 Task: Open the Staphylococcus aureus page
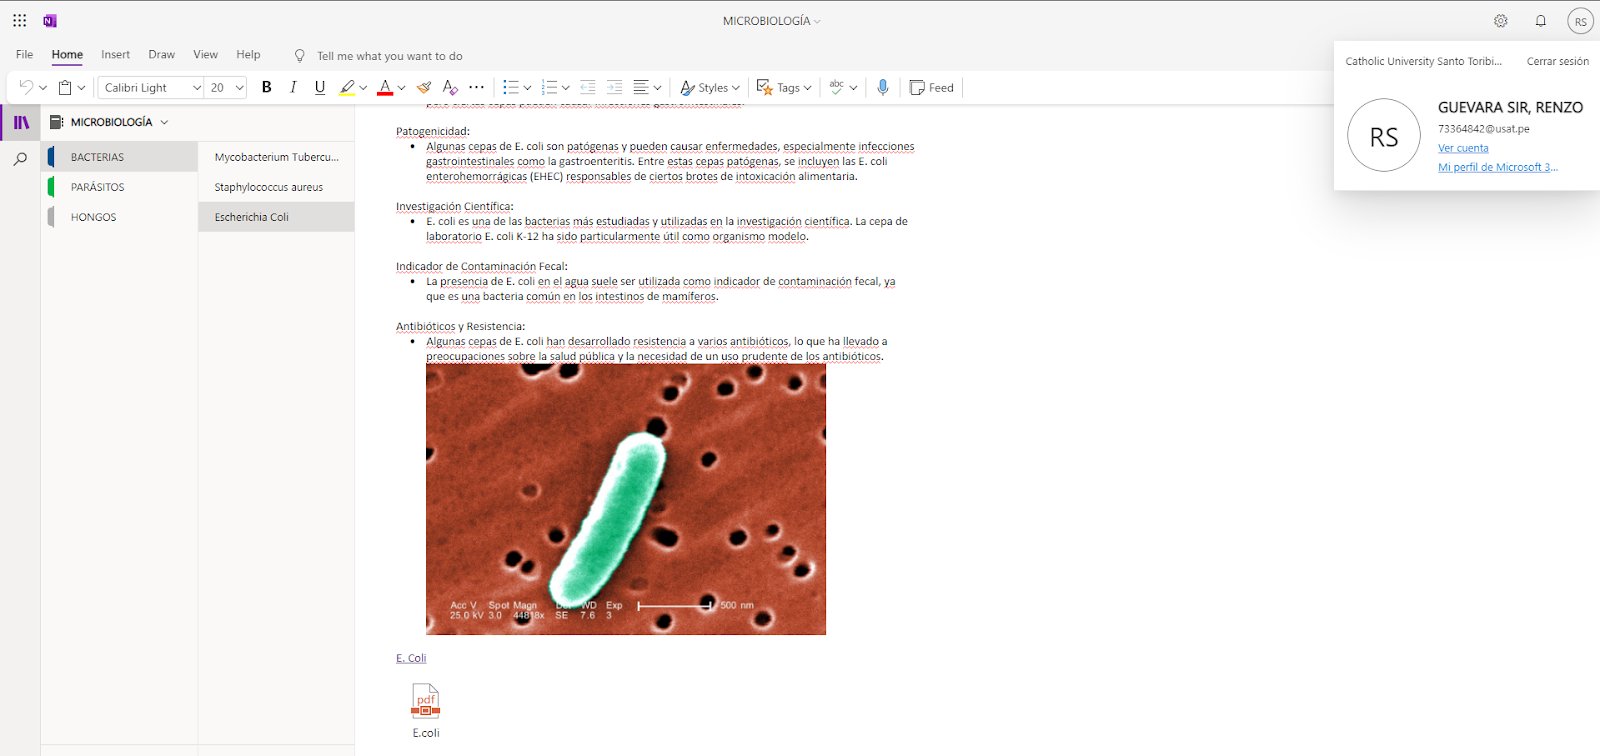276,187
